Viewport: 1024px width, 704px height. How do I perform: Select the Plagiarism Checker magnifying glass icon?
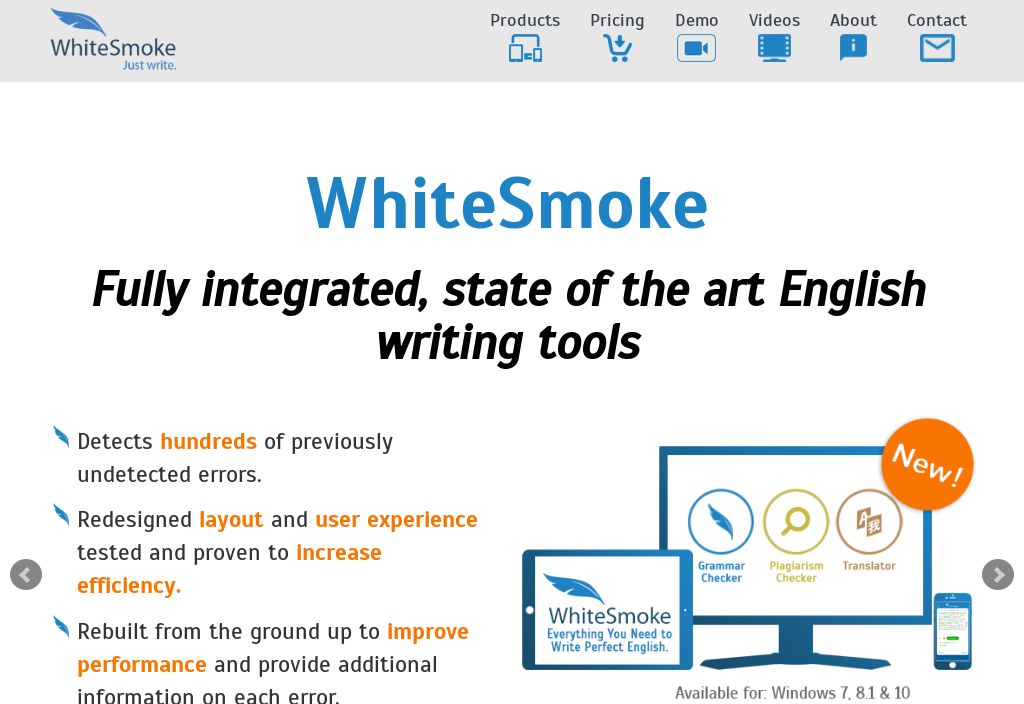click(795, 523)
